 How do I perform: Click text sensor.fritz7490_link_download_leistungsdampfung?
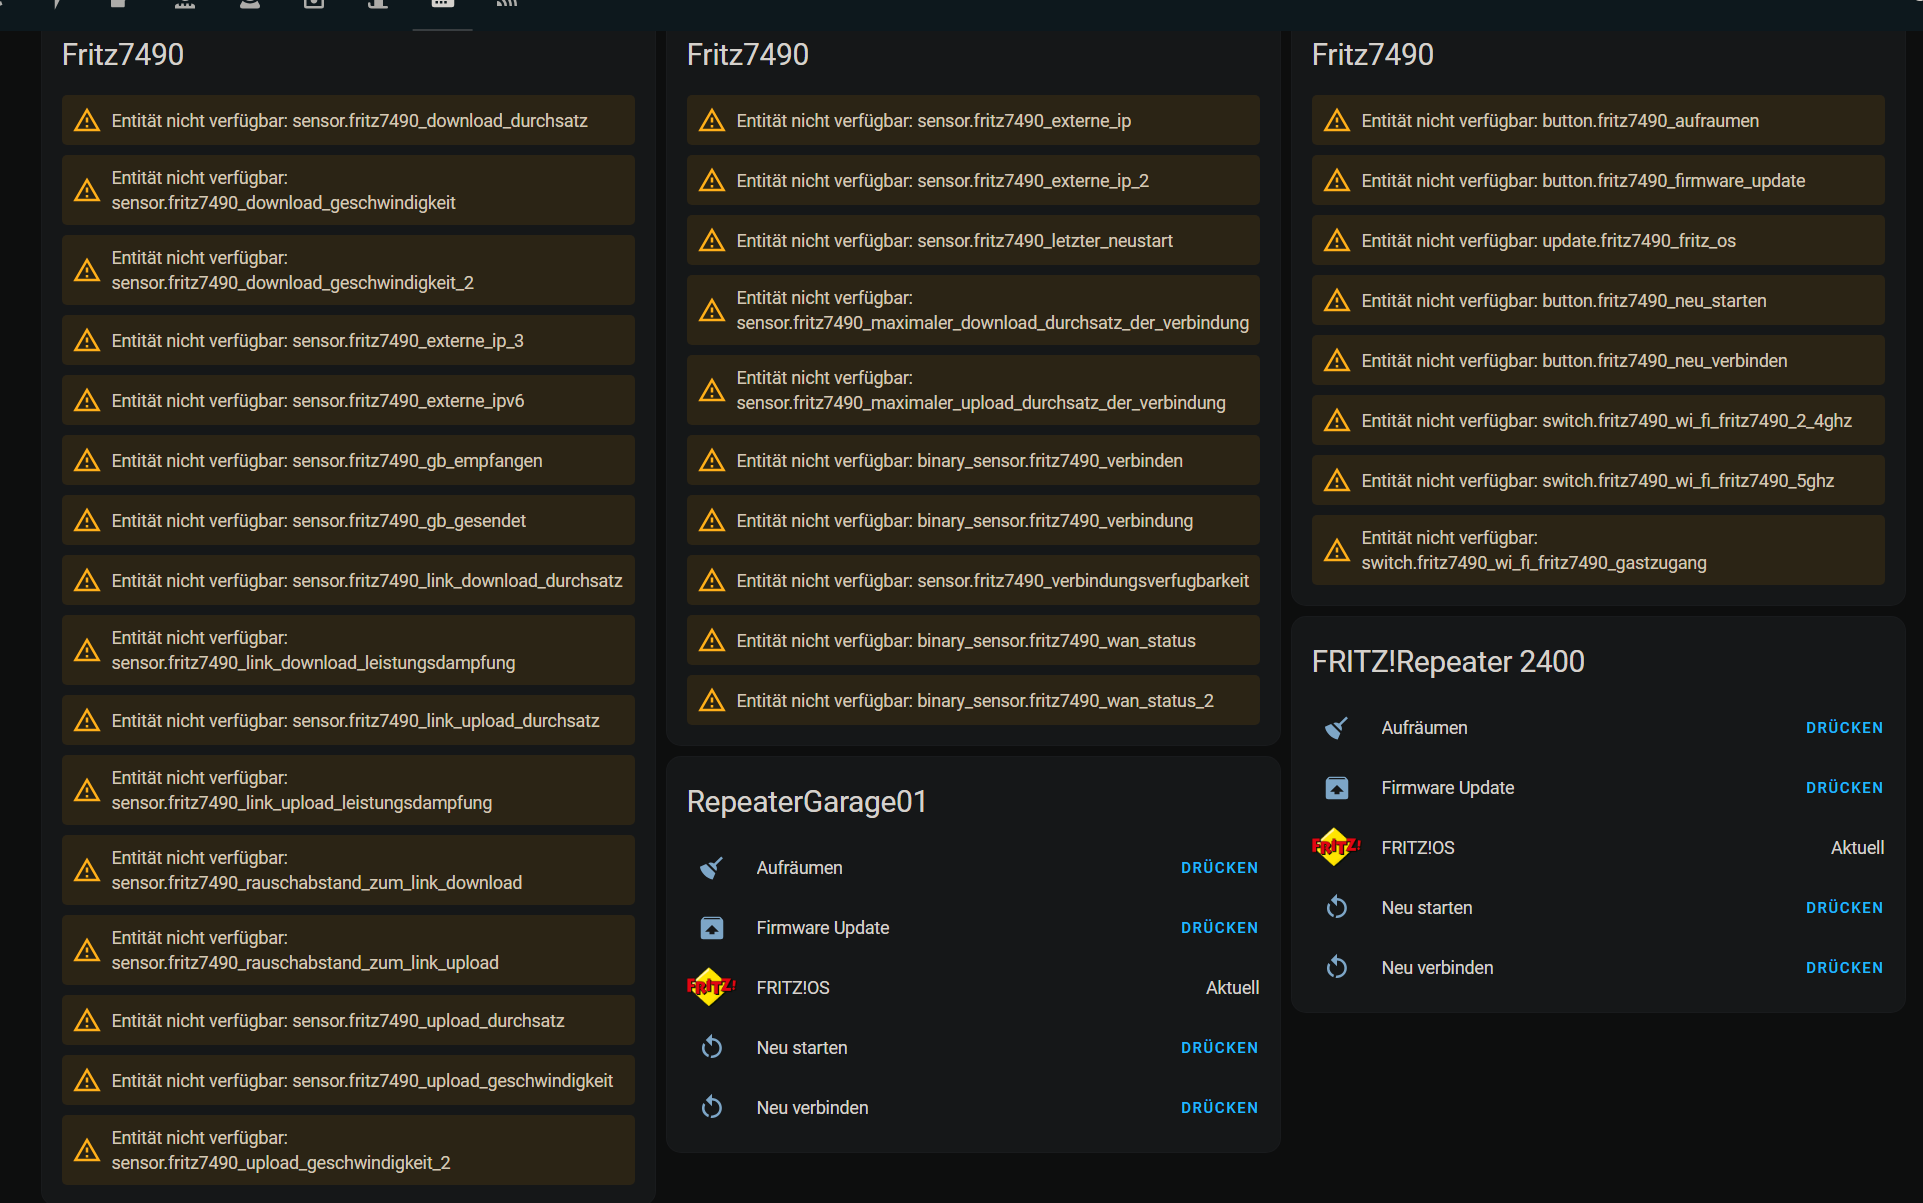(x=314, y=663)
